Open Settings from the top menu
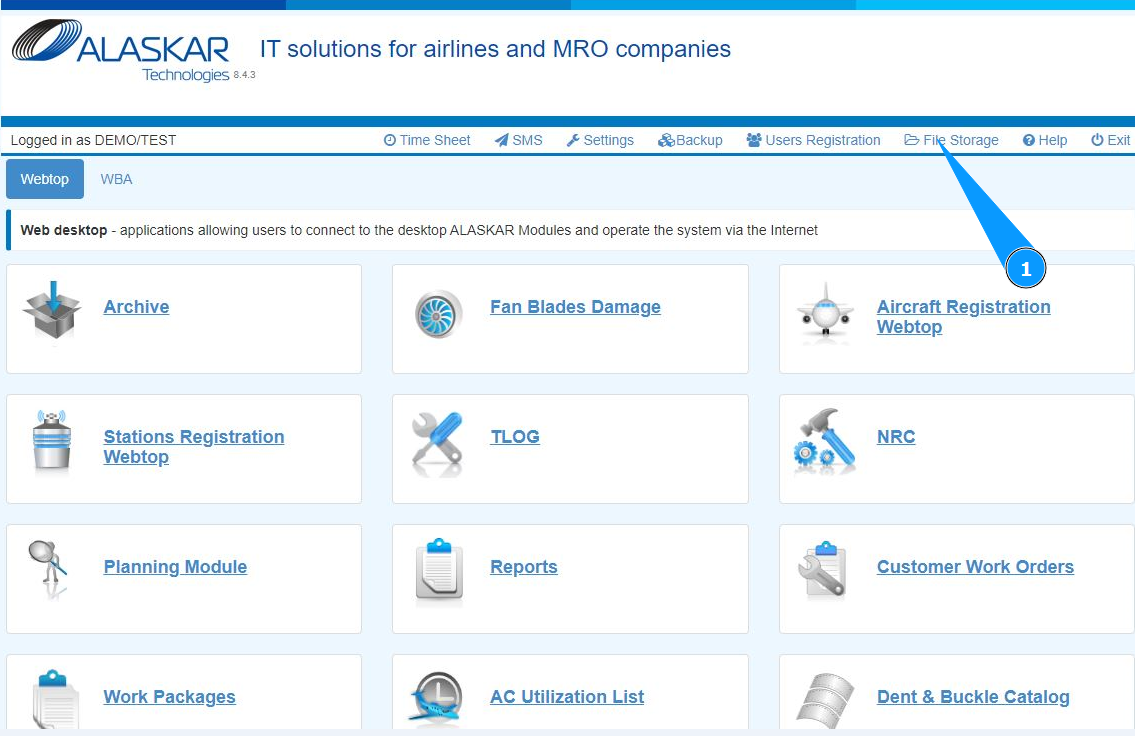The height and width of the screenshot is (736, 1135). tap(600, 140)
